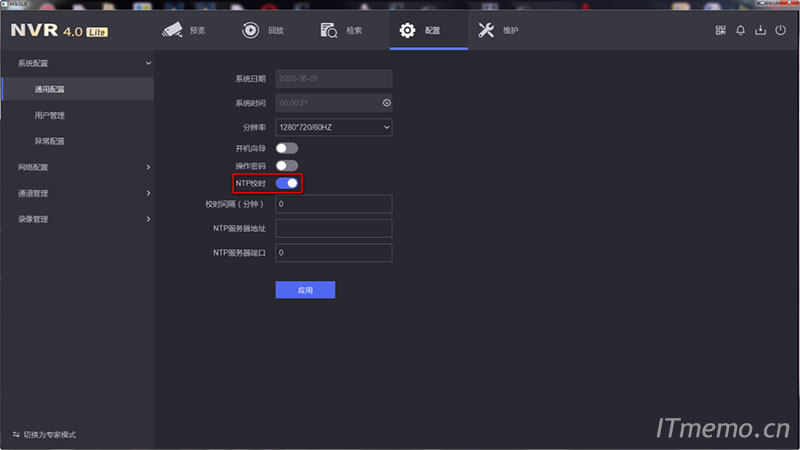Open the 分辨率 resolution dropdown

333,127
